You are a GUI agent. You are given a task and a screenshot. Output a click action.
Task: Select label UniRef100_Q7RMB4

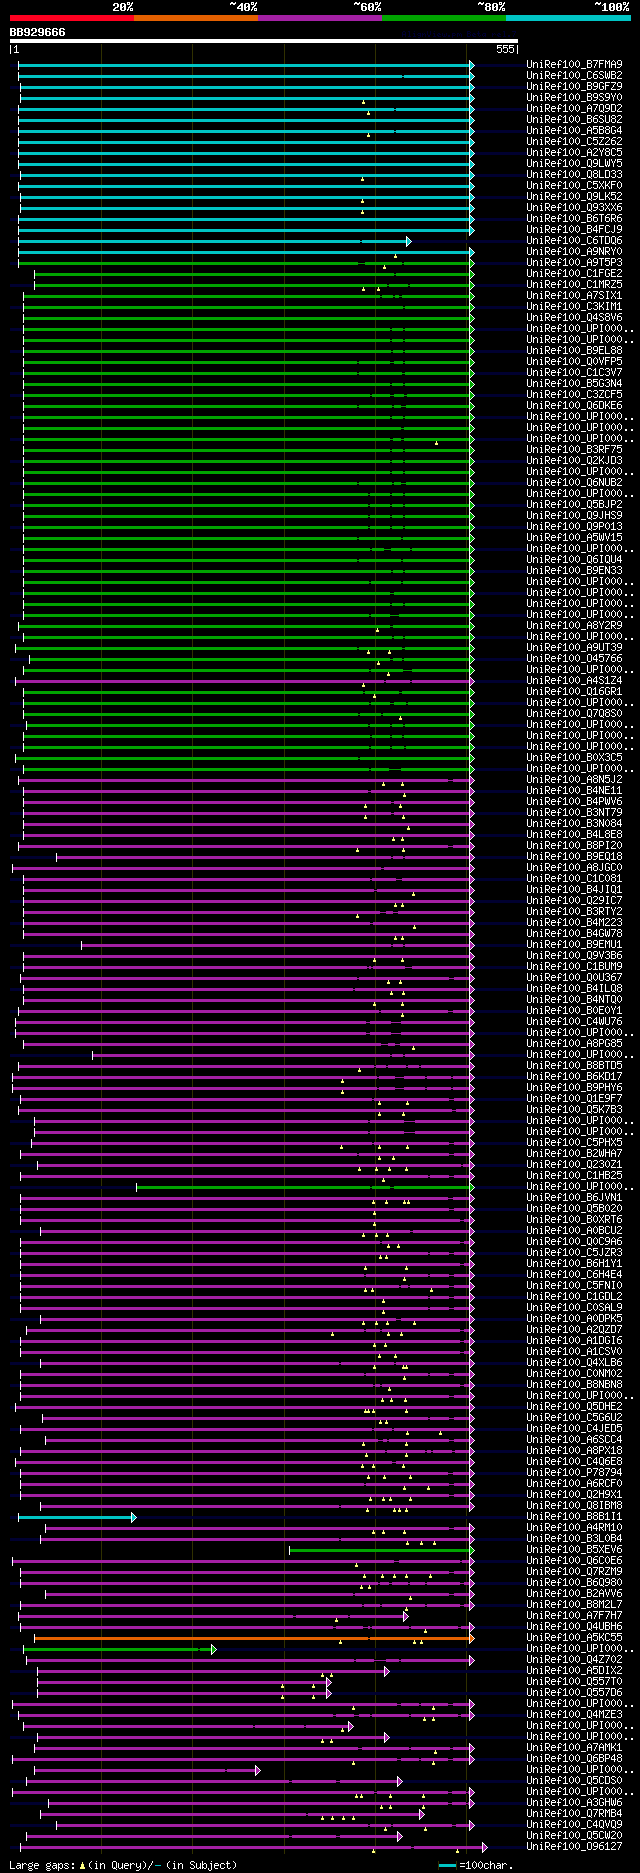(574, 1814)
